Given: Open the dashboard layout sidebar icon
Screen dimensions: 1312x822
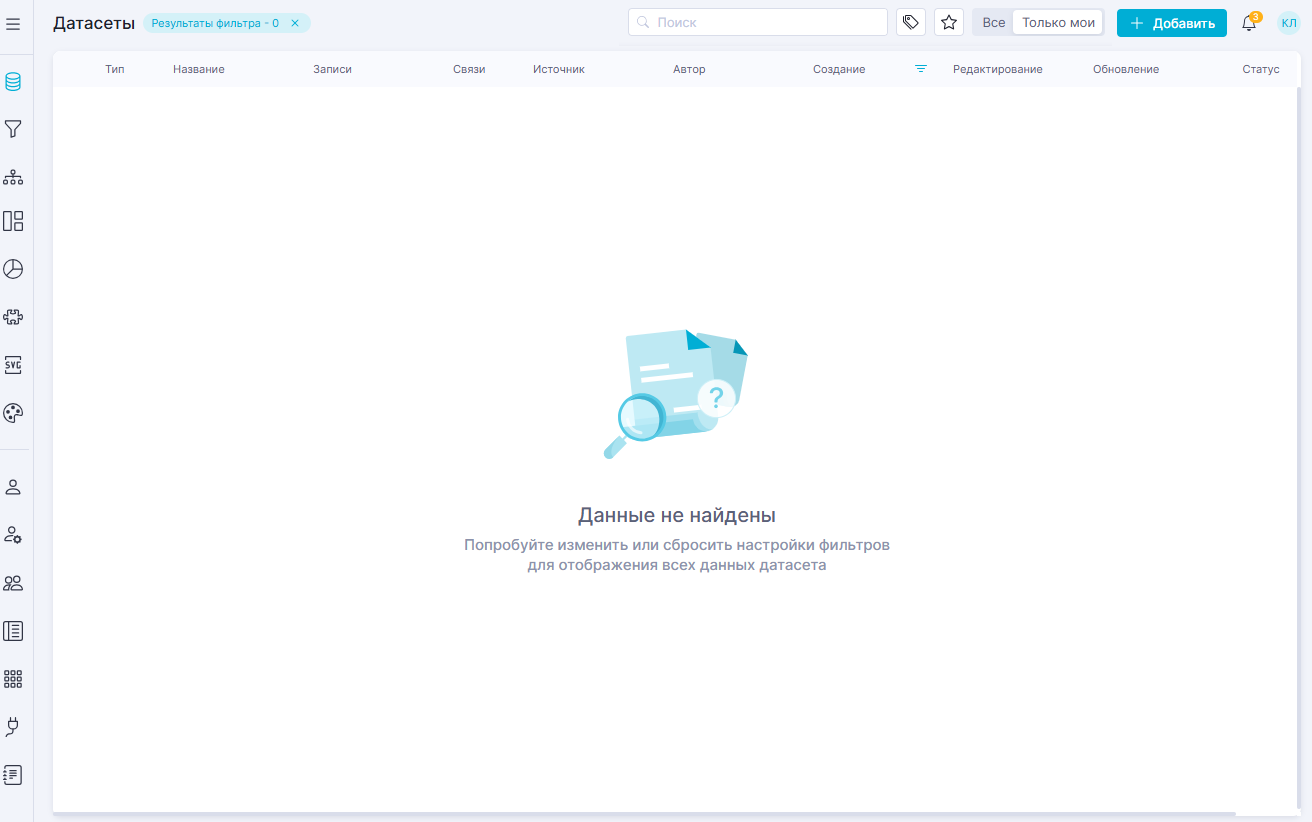Looking at the screenshot, I should (13, 221).
